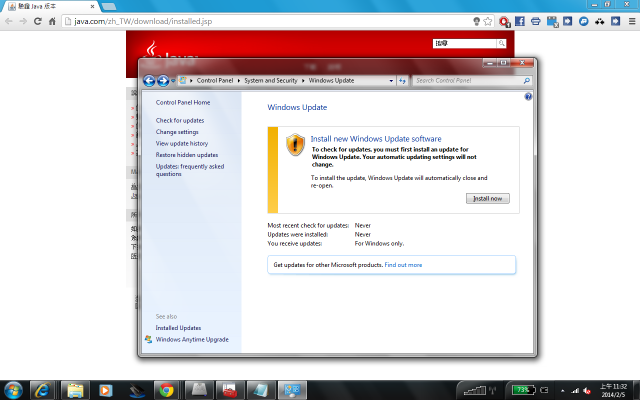Screen dimensions: 640x400
Task: Click the blue round chat extension icon
Action: coord(584,21)
